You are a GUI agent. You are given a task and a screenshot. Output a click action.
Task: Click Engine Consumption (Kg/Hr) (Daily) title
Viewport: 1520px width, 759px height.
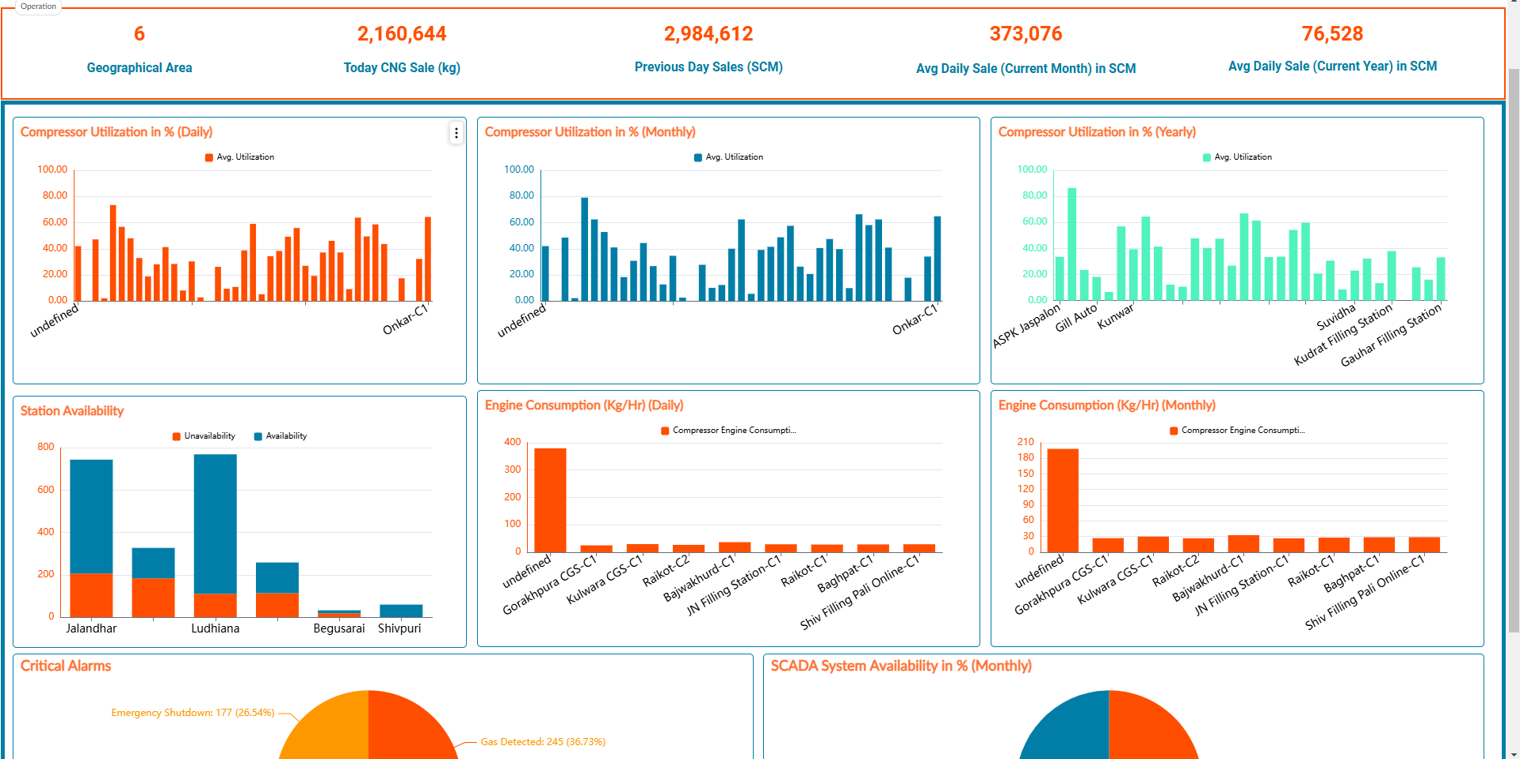584,405
